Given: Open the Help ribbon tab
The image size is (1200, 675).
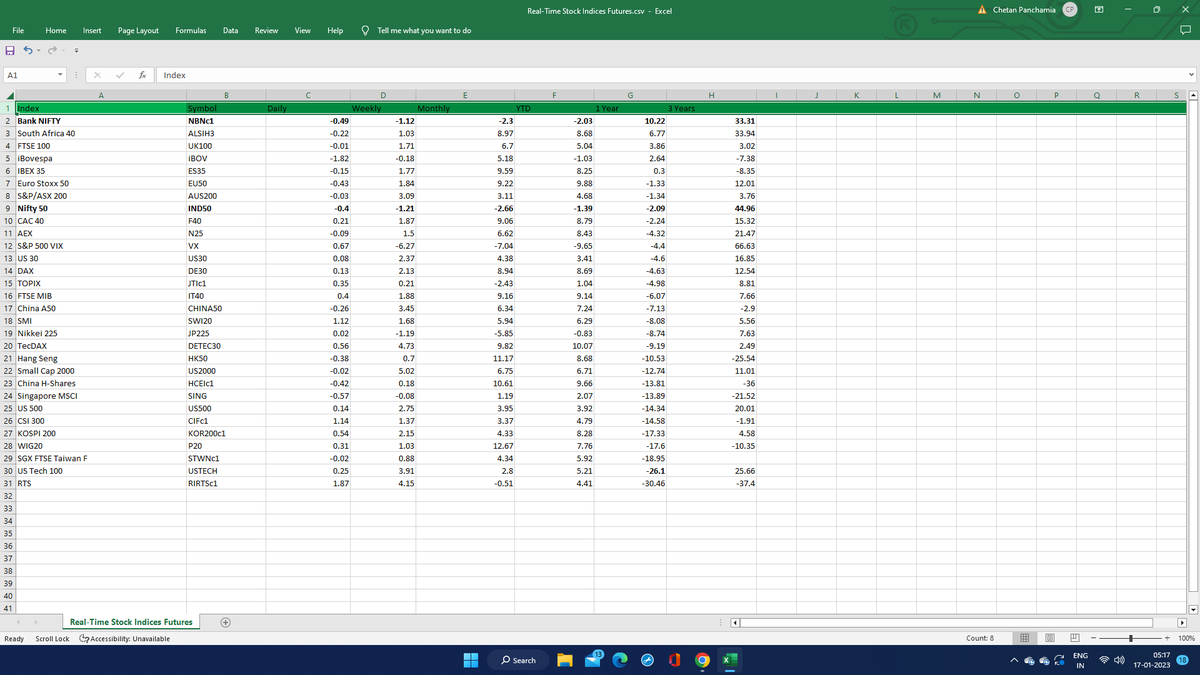Looking at the screenshot, I should (336, 31).
